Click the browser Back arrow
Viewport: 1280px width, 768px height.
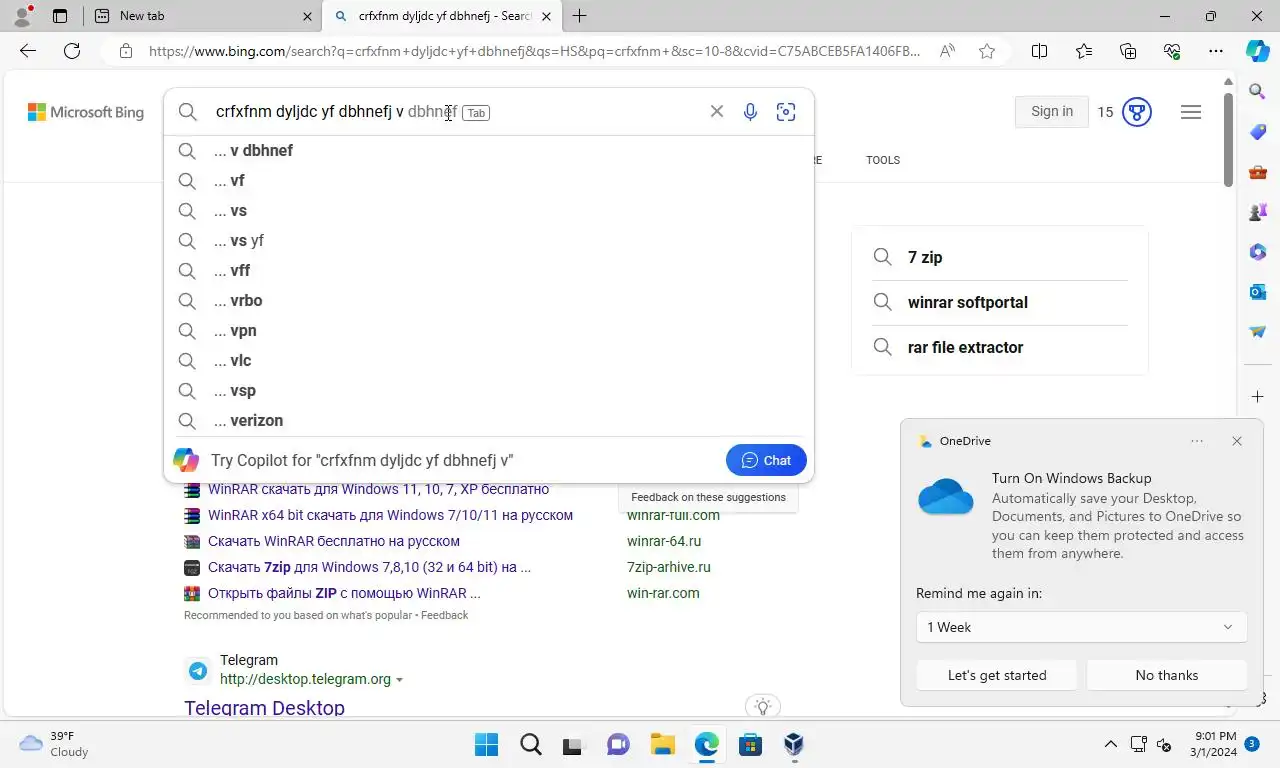pos(28,51)
